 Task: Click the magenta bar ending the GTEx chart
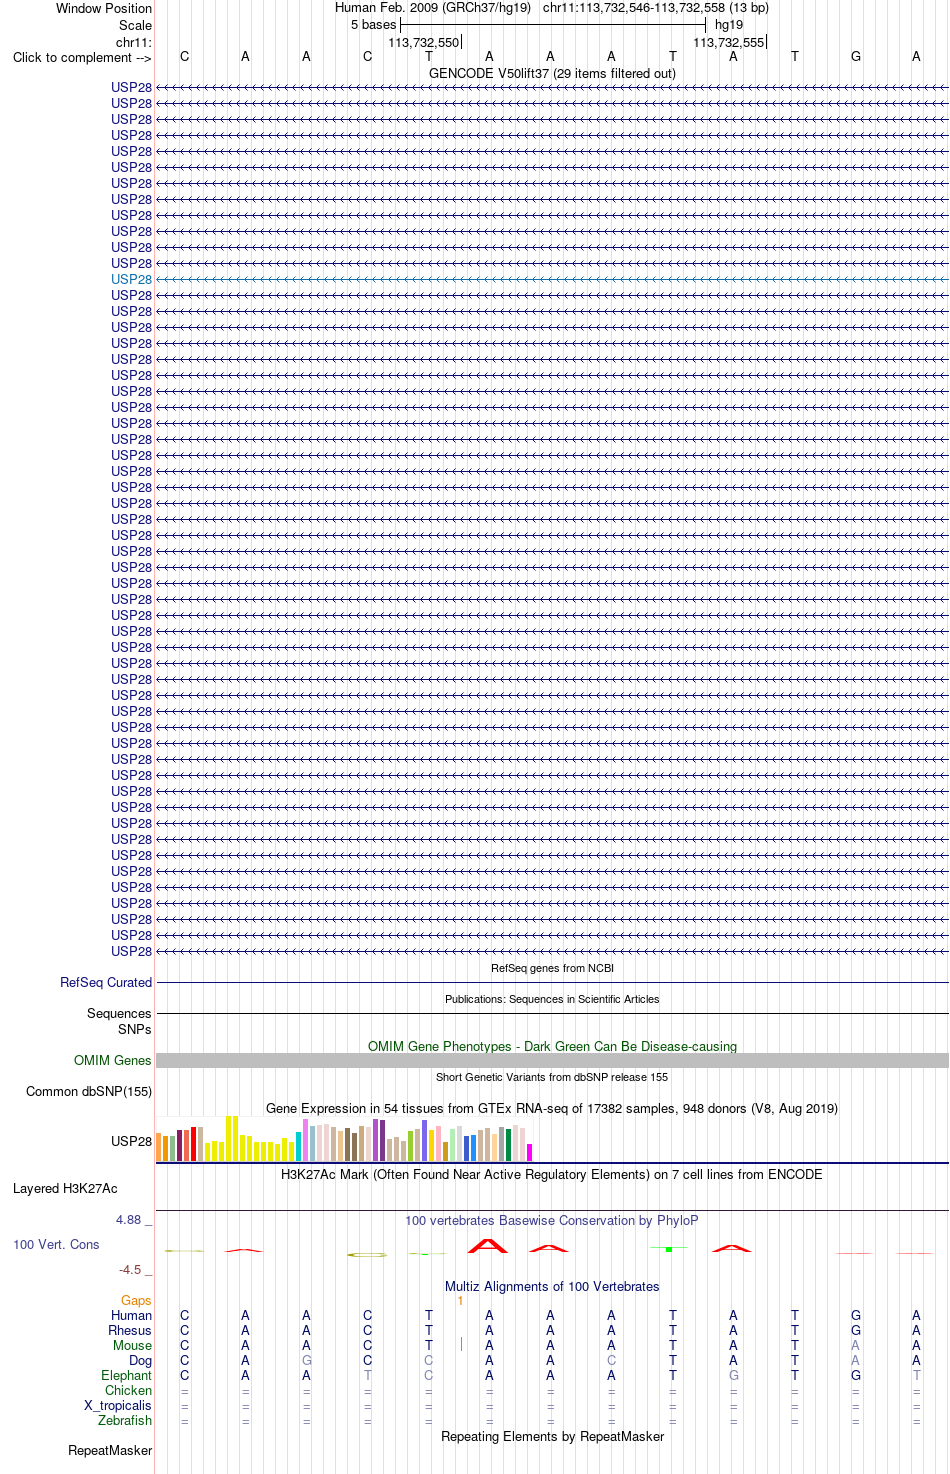point(530,1152)
